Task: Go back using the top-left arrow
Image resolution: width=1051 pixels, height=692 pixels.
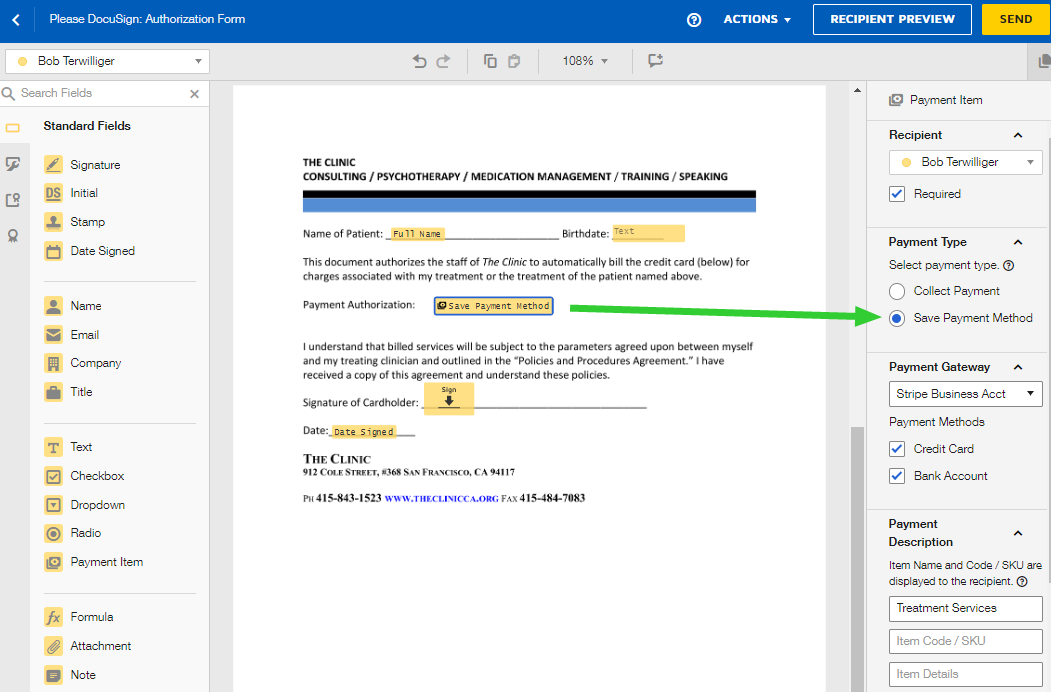Action: coord(16,19)
